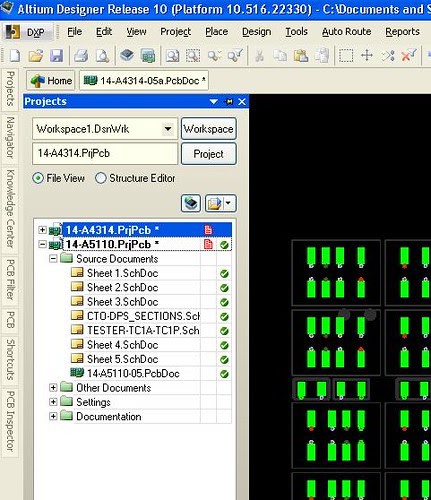The height and width of the screenshot is (500, 431).
Task: Open the Tools menu
Action: [x=296, y=32]
